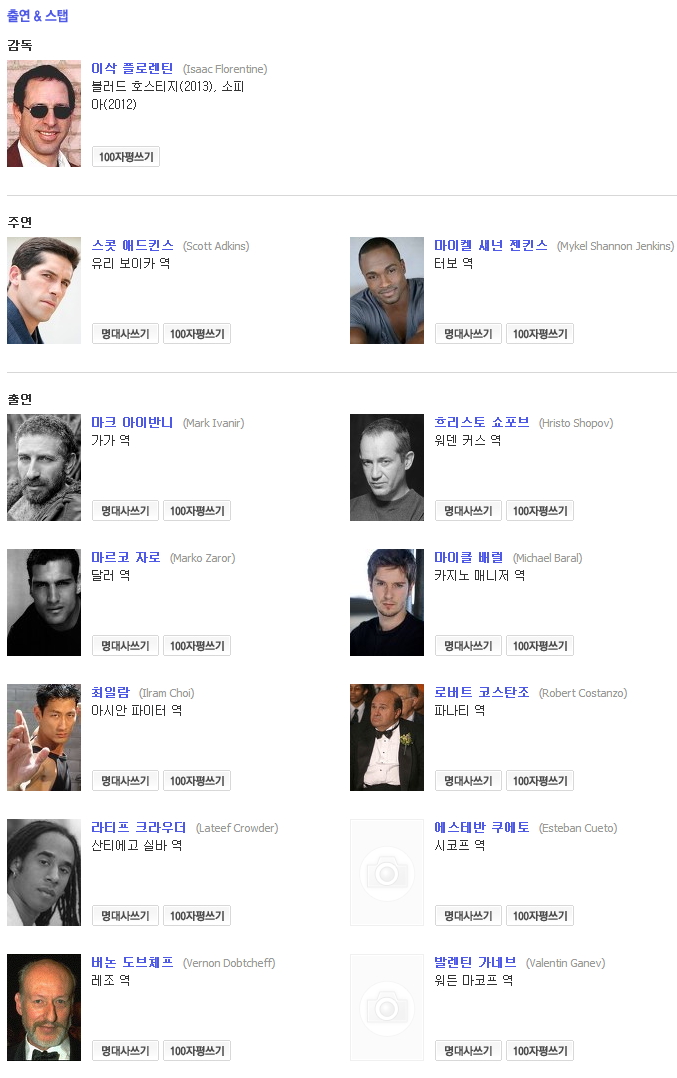
Task: Open the 버논 도브체프 name link
Action: click(x=132, y=962)
